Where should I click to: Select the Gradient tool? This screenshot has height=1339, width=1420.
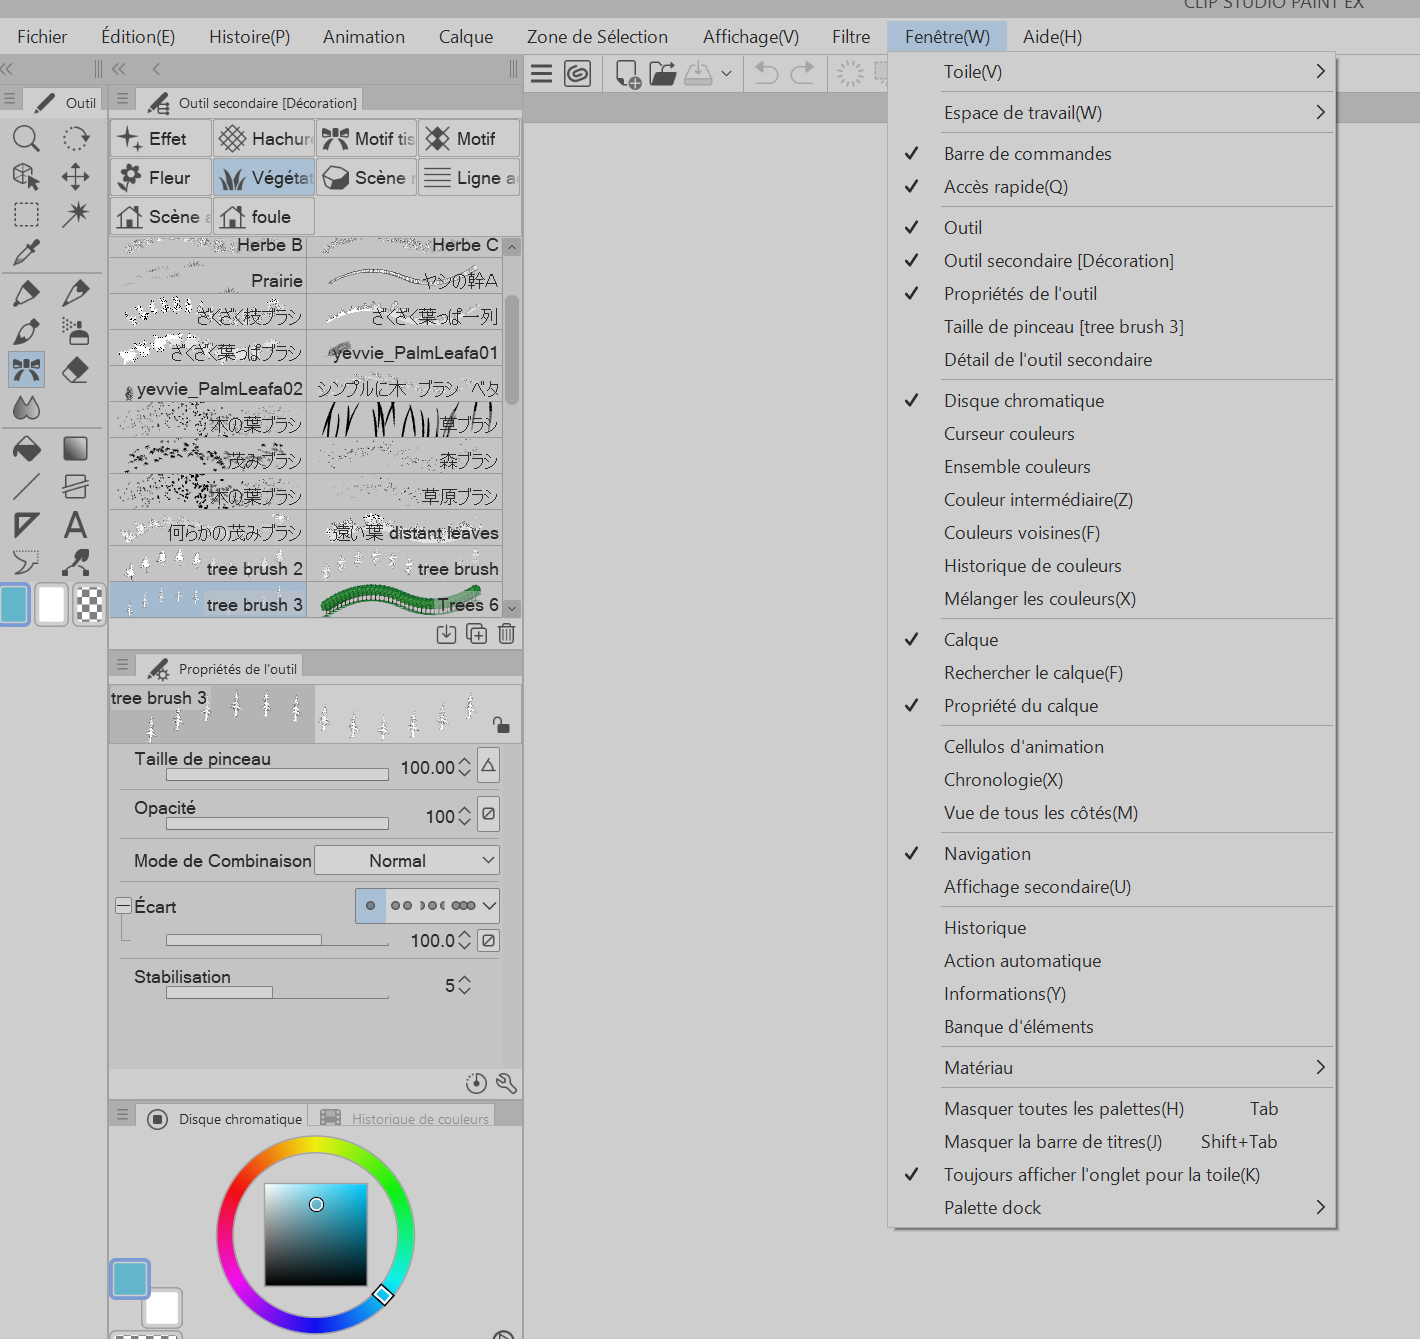point(75,448)
